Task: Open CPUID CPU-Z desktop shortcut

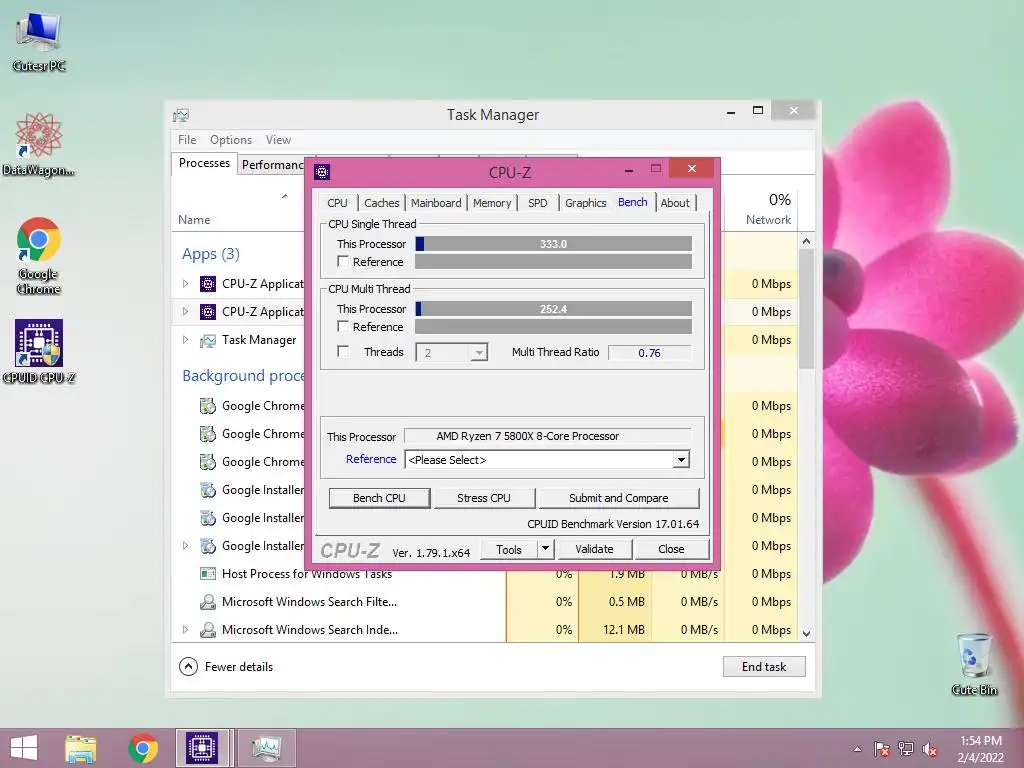Action: 39,351
